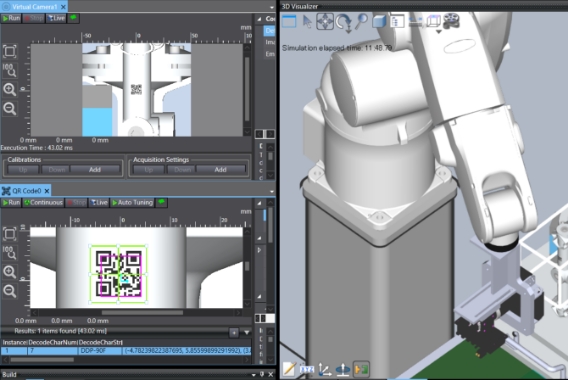Select the pointer tool in 3D Visualizer
Image resolution: width=568 pixels, height=380 pixels.
click(x=307, y=22)
